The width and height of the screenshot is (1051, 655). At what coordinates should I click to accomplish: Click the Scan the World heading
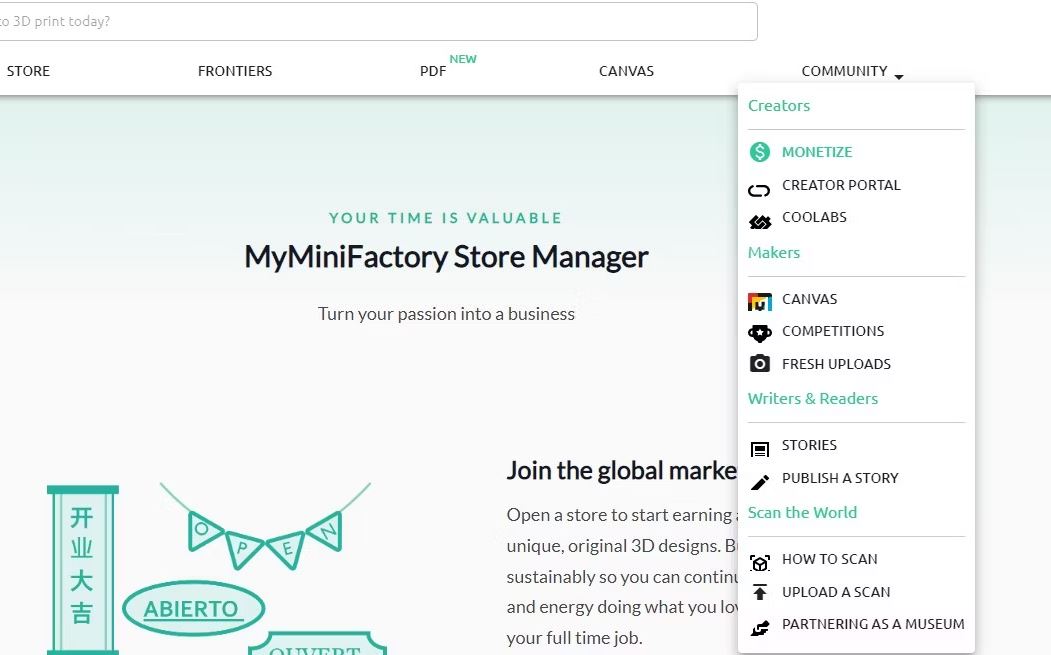coord(802,512)
